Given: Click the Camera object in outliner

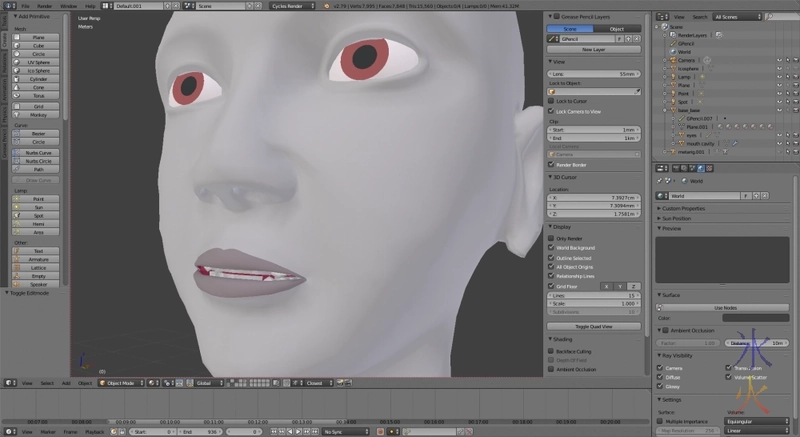Looking at the screenshot, I should pos(685,60).
